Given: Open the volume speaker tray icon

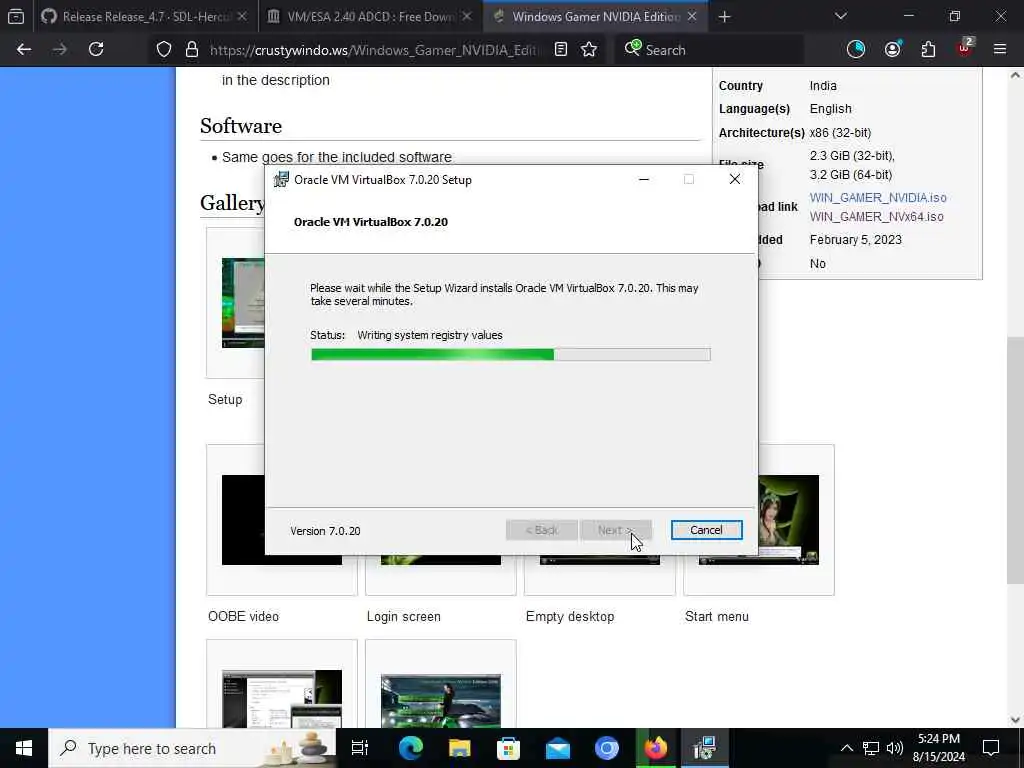Looking at the screenshot, I should [x=895, y=748].
